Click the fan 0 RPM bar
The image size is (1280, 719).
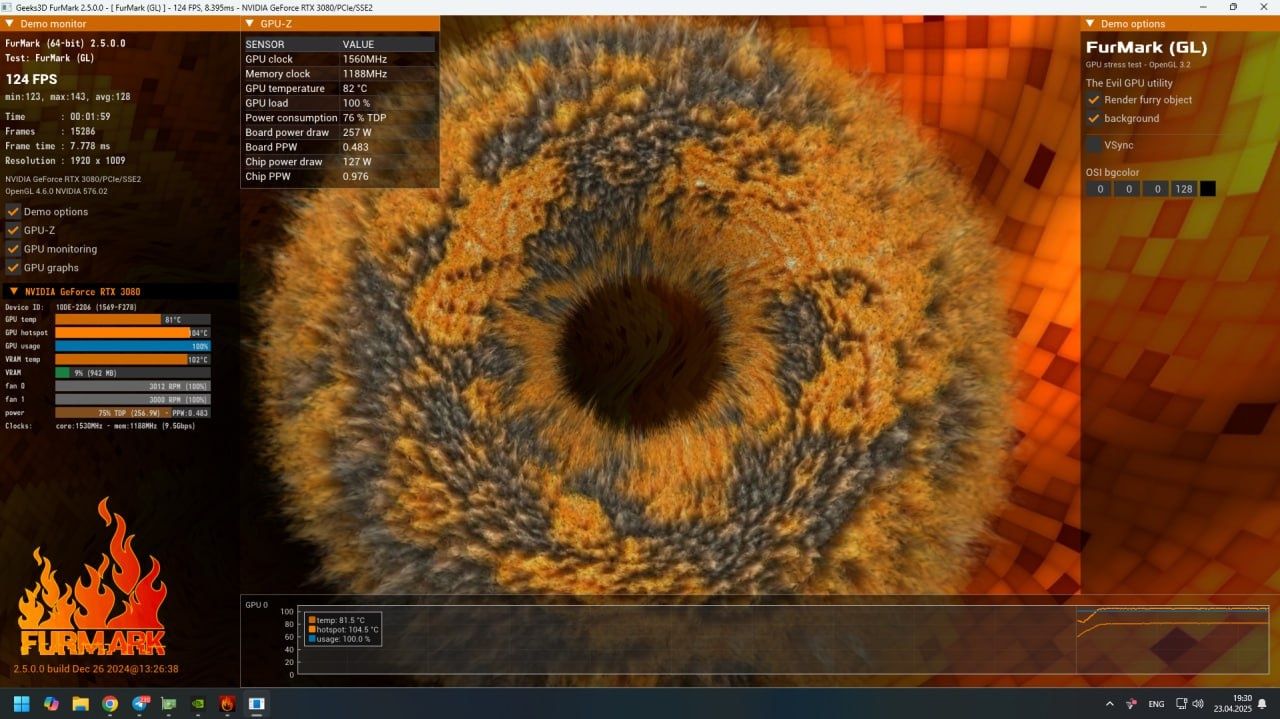(x=132, y=386)
